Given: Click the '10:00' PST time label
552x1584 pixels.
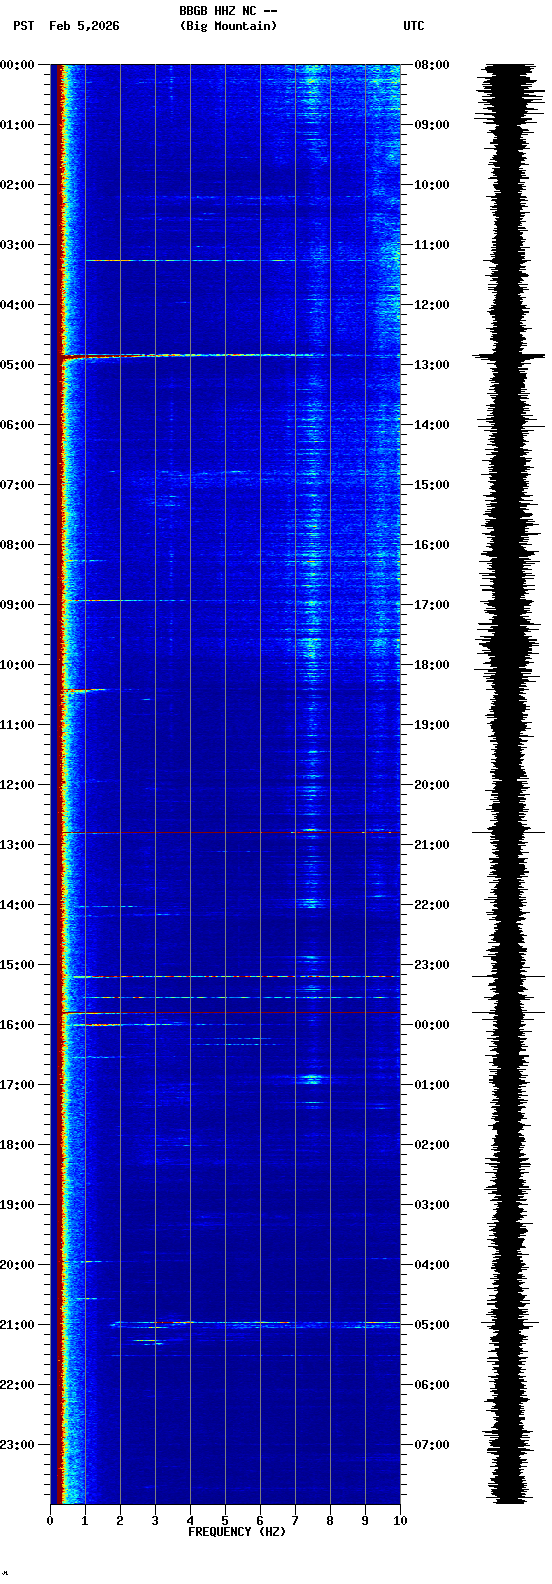Looking at the screenshot, I should coord(17,665).
